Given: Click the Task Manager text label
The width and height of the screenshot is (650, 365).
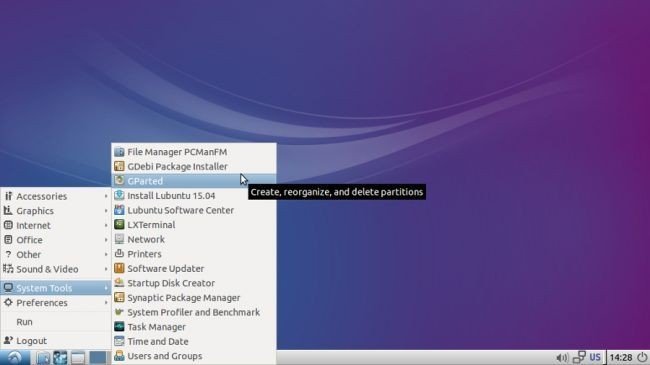Looking at the screenshot, I should click(x=157, y=327).
